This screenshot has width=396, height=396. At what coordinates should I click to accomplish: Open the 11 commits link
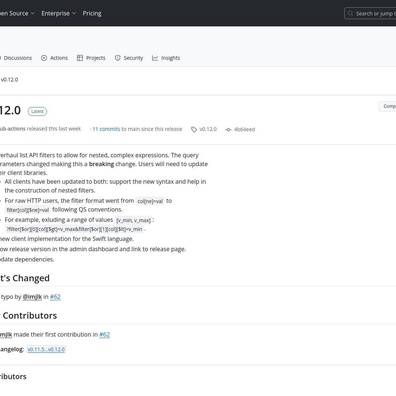[106, 129]
